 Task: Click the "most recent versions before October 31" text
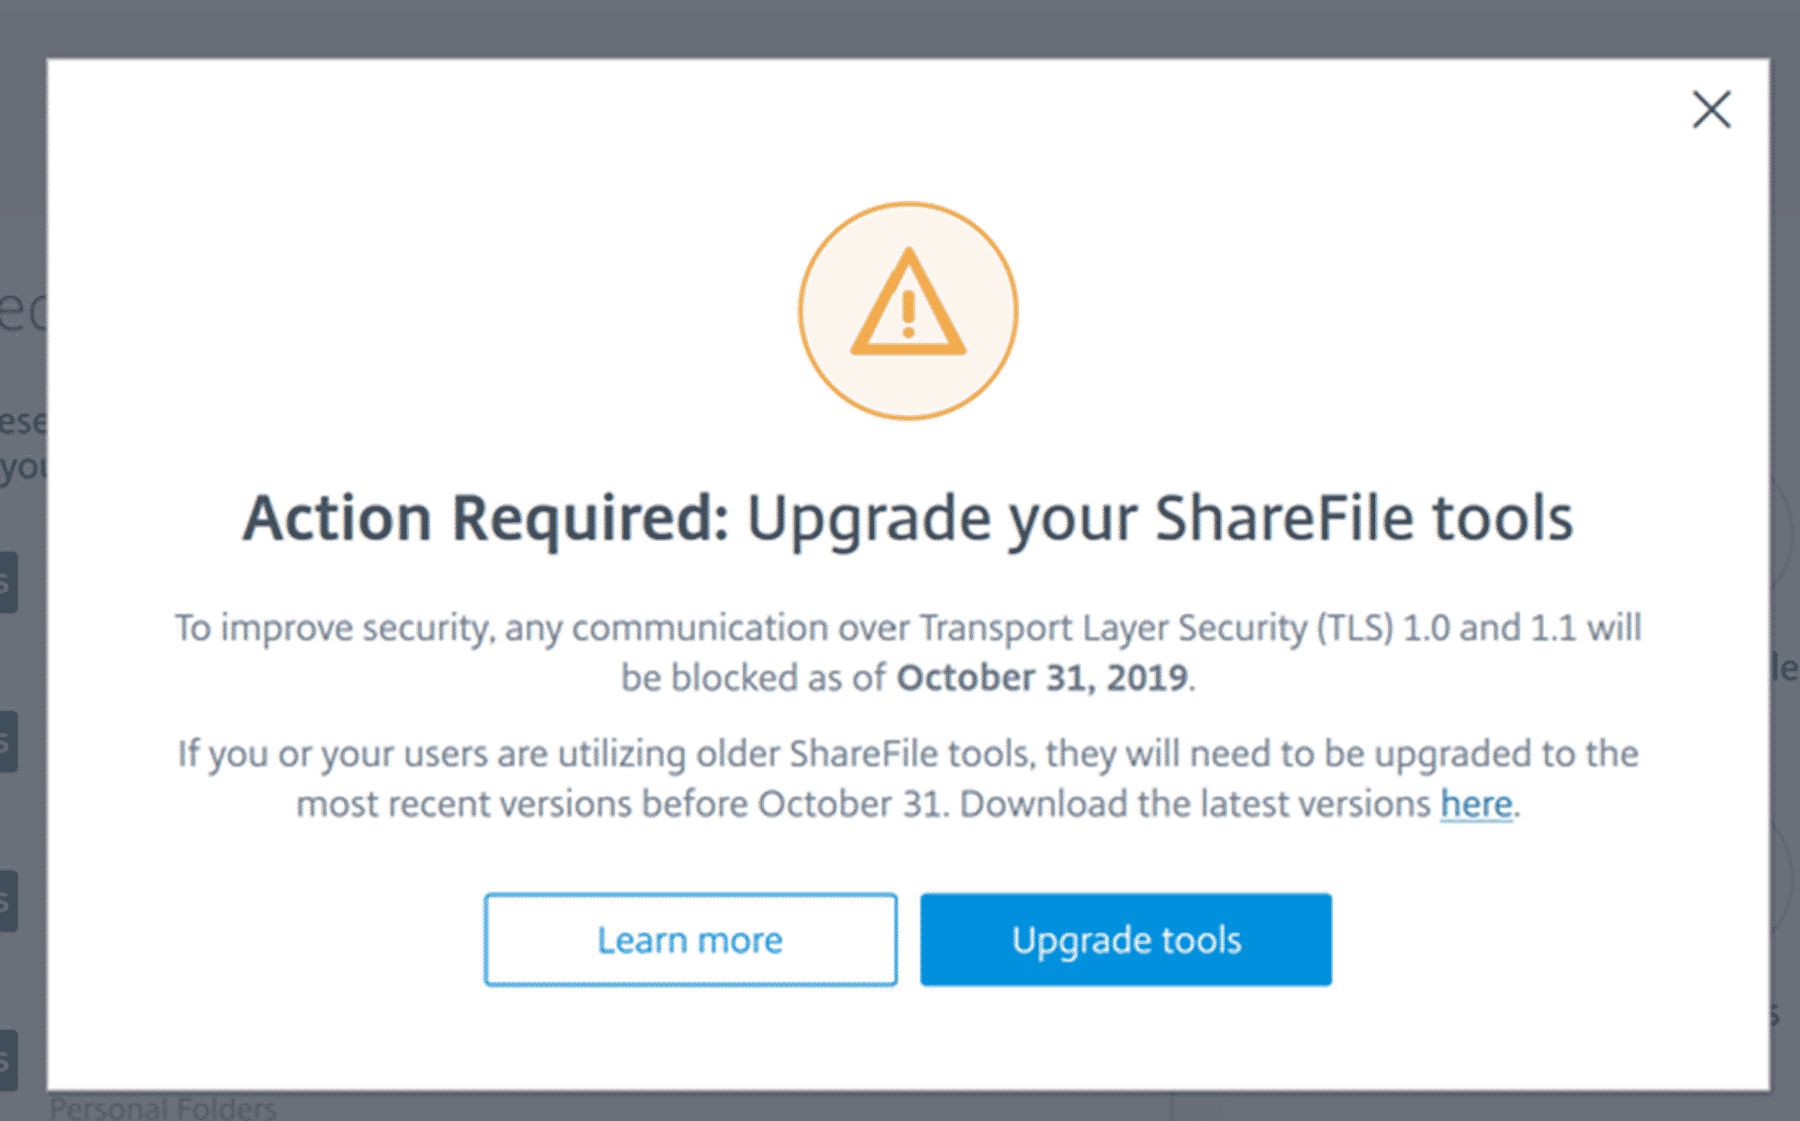620,804
